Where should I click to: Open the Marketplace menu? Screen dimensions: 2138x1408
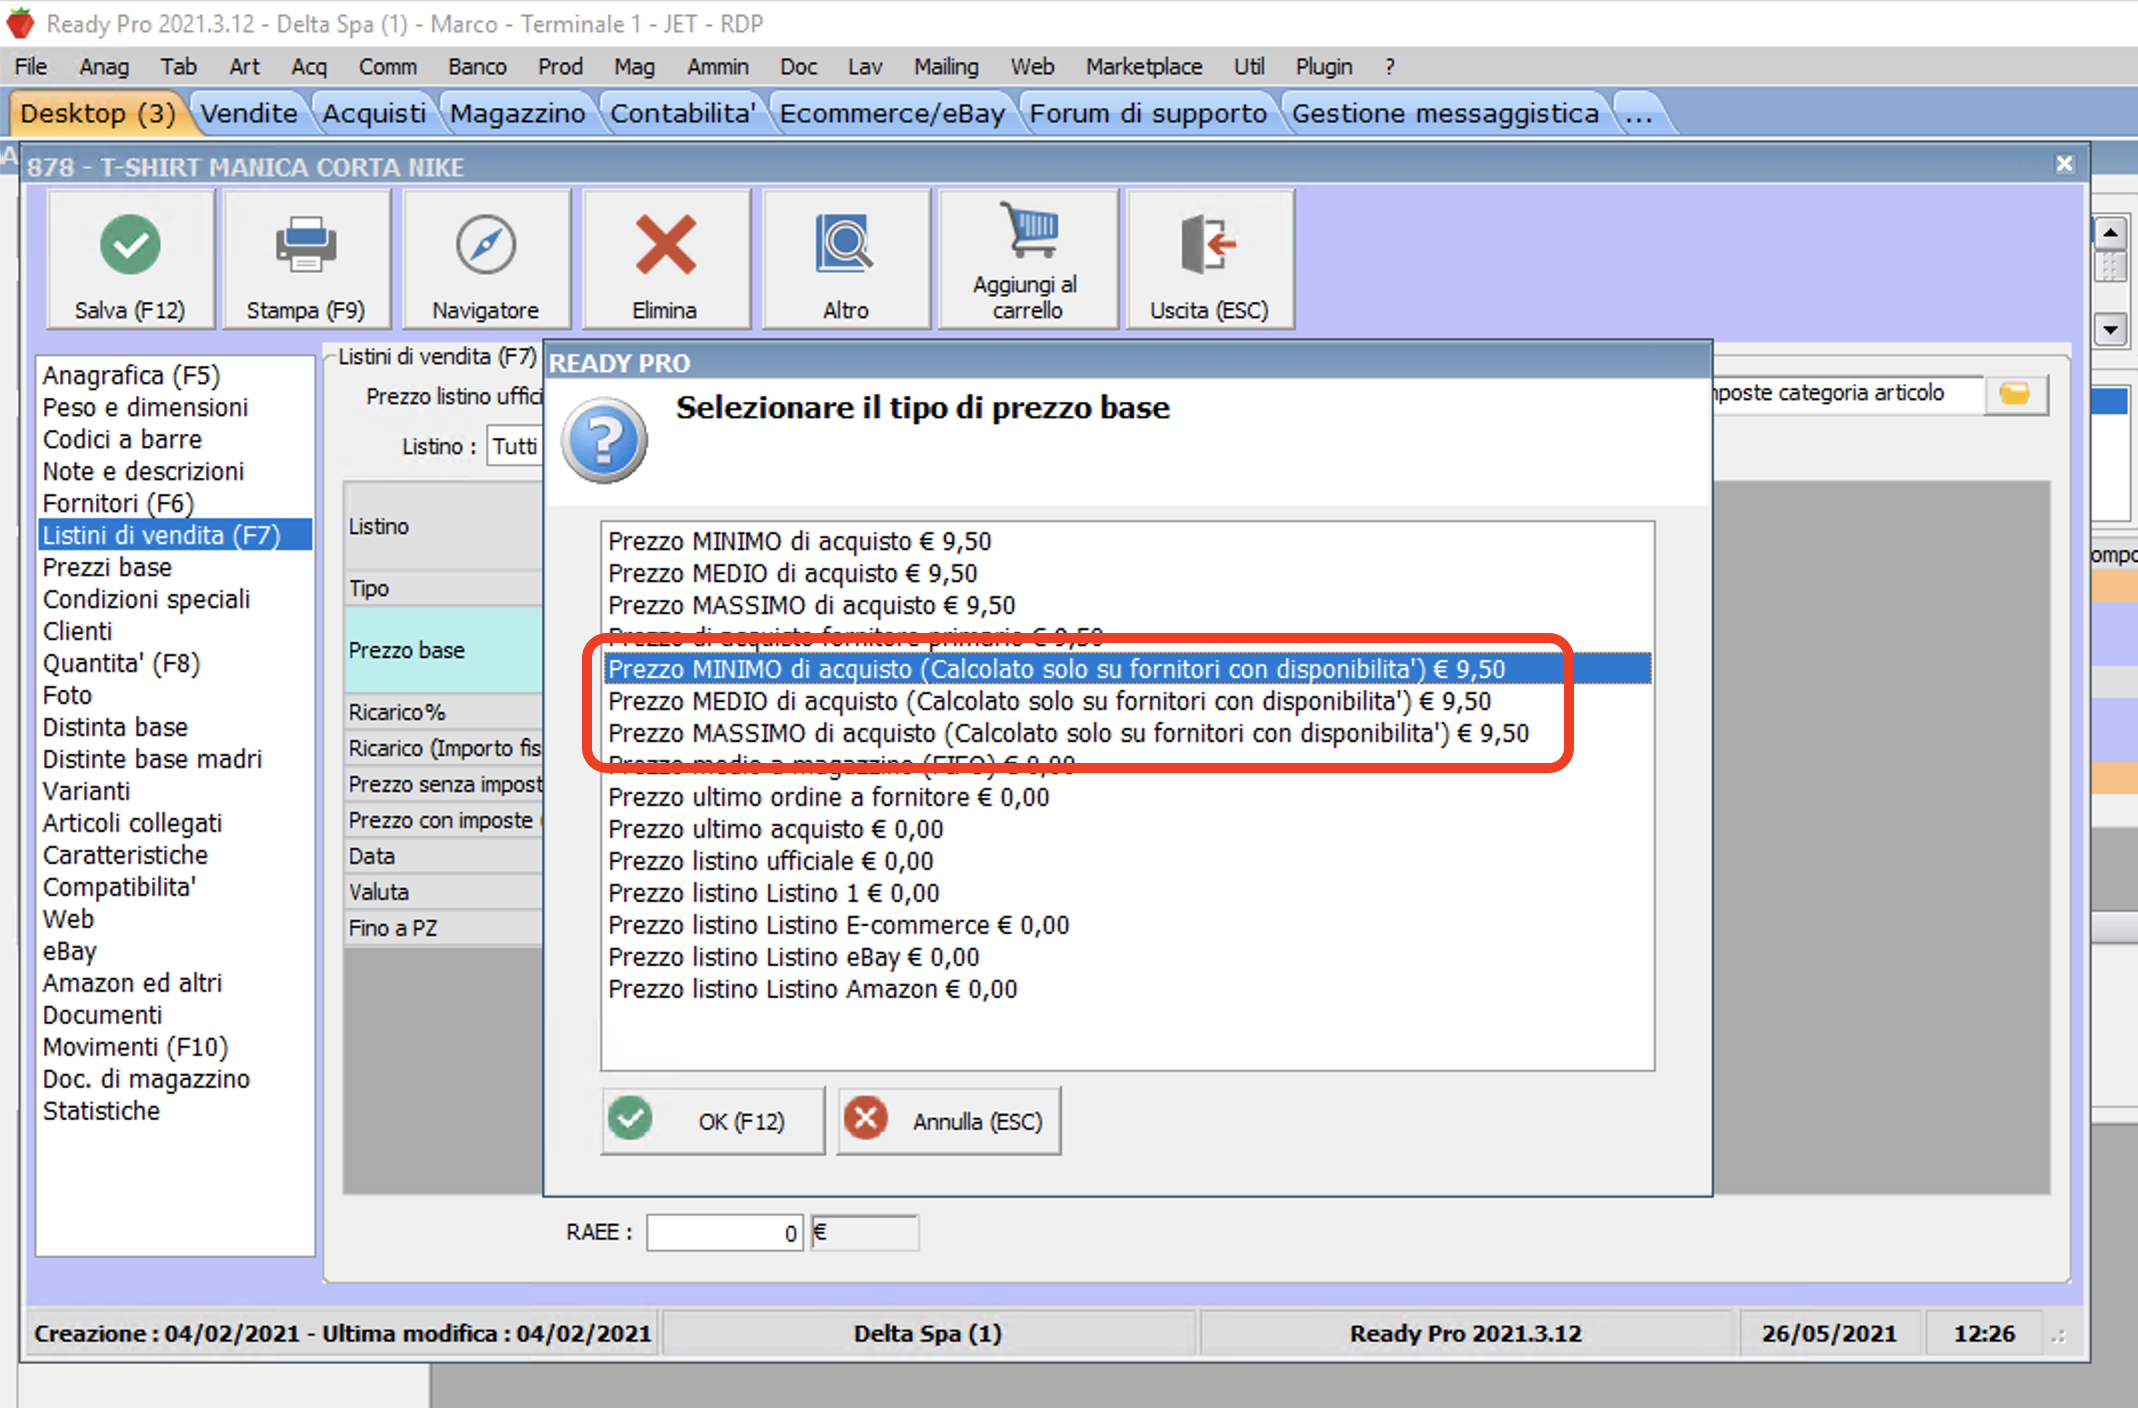coord(1144,67)
